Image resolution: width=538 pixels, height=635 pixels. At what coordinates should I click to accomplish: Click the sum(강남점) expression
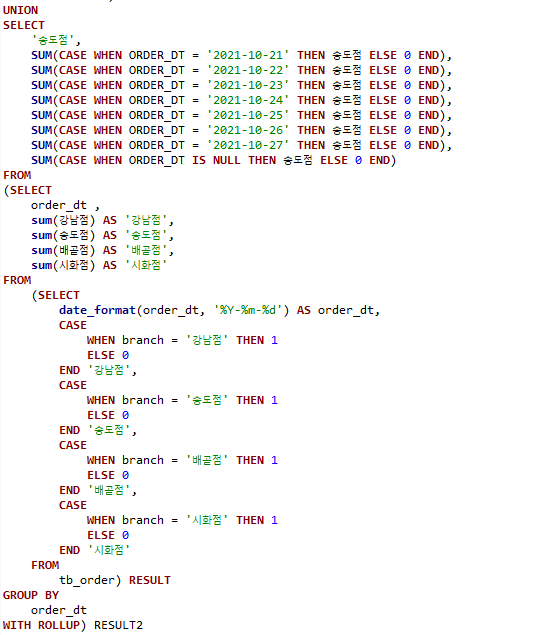point(63,220)
